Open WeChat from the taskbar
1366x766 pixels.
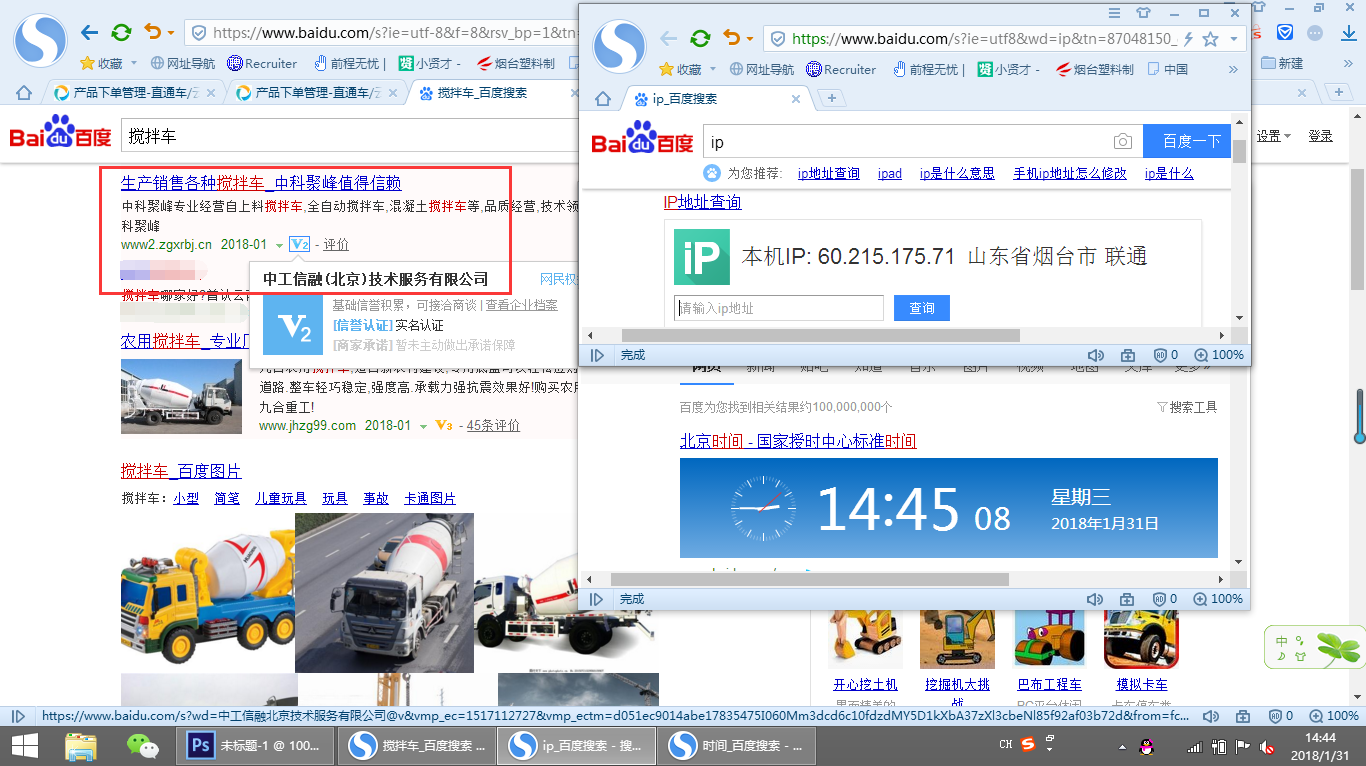click(142, 745)
